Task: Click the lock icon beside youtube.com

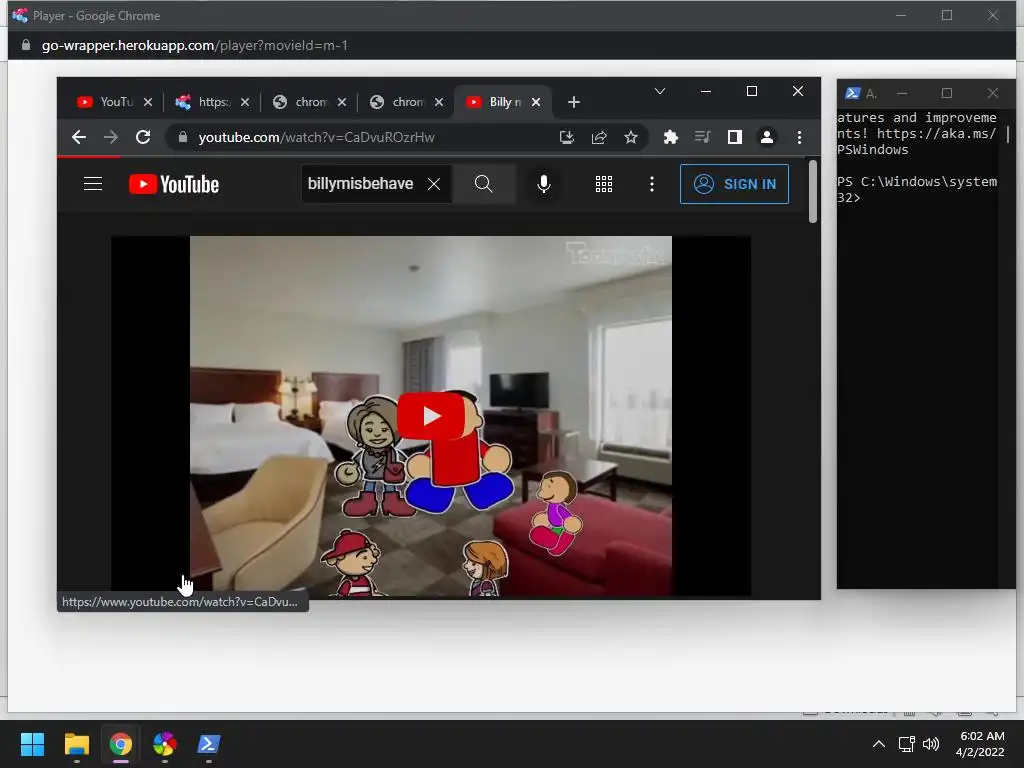Action: point(183,137)
